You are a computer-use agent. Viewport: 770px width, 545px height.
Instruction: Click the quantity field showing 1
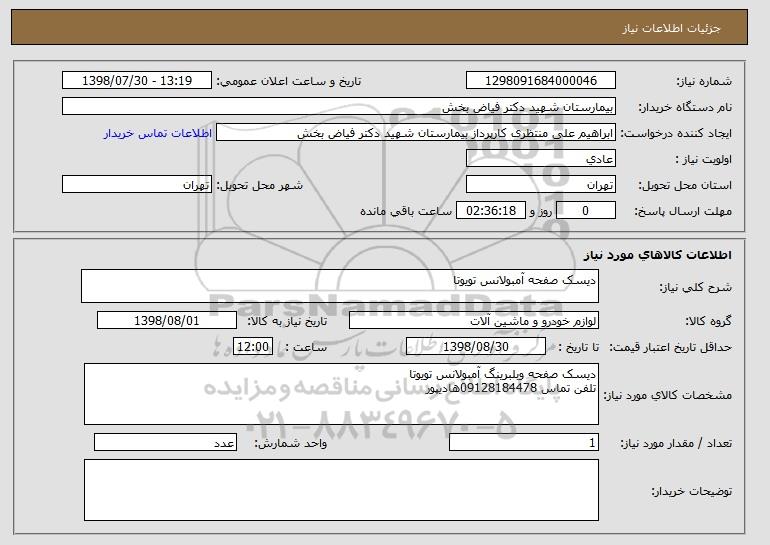click(524, 442)
